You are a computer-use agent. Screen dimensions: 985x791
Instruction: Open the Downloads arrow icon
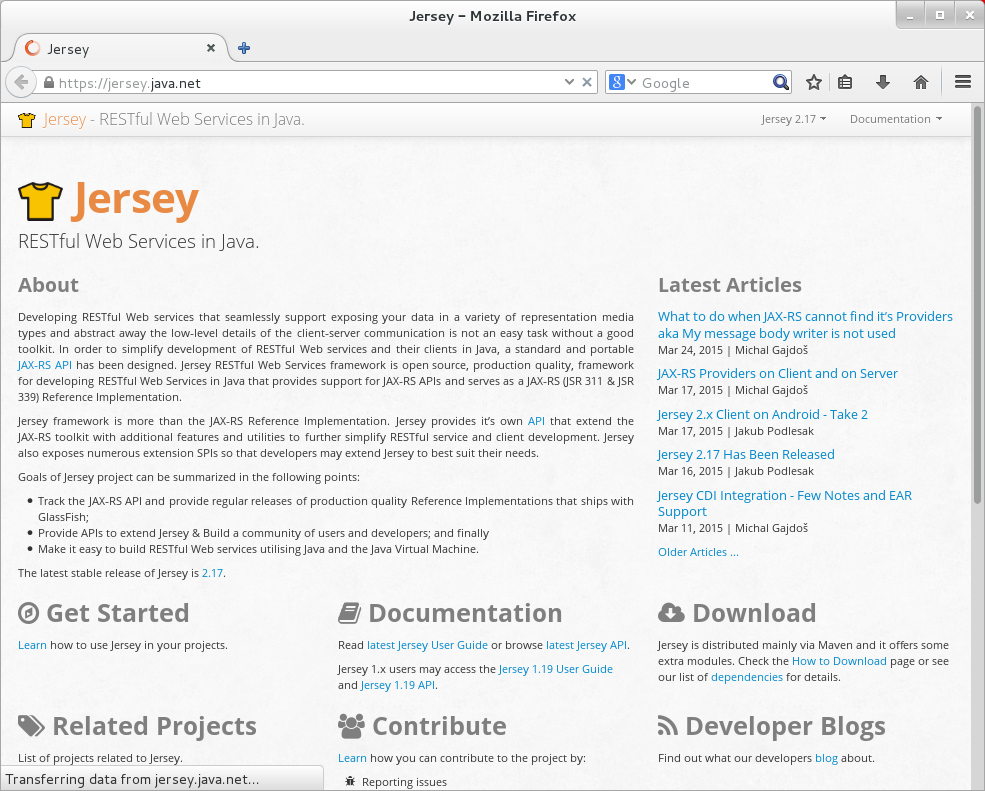click(x=883, y=82)
